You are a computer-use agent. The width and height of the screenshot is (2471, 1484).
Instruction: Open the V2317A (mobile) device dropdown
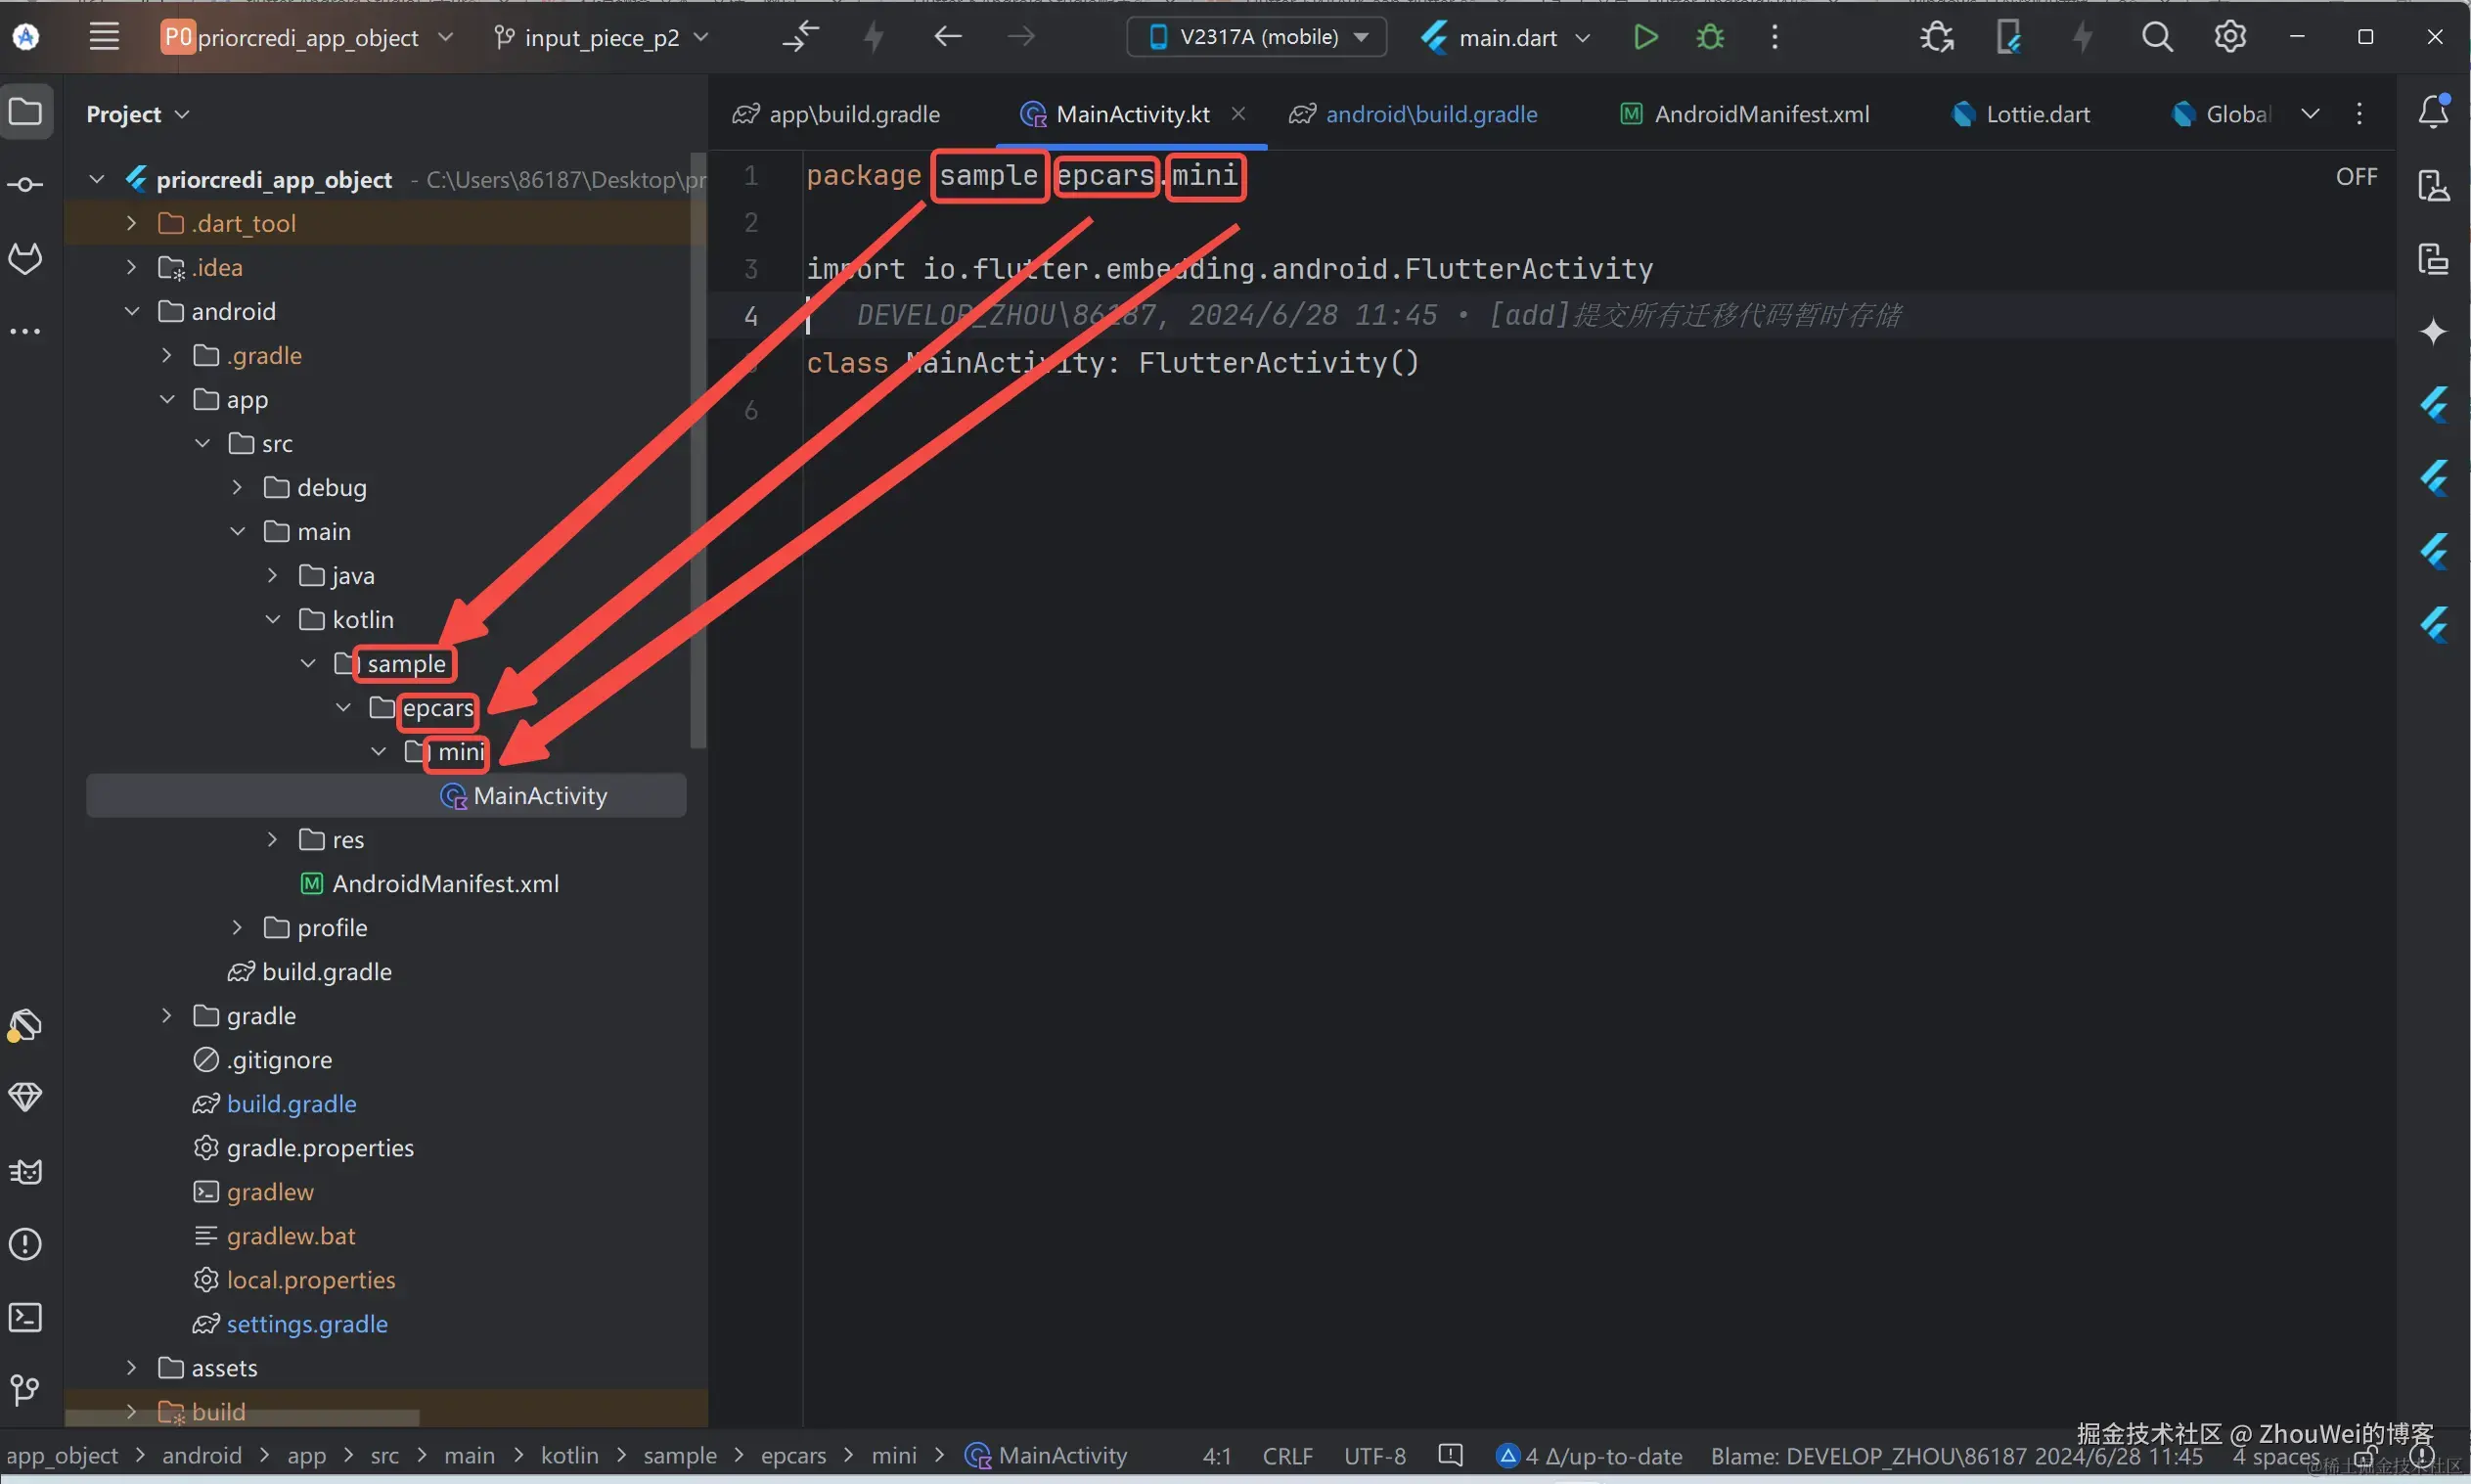coord(1257,38)
